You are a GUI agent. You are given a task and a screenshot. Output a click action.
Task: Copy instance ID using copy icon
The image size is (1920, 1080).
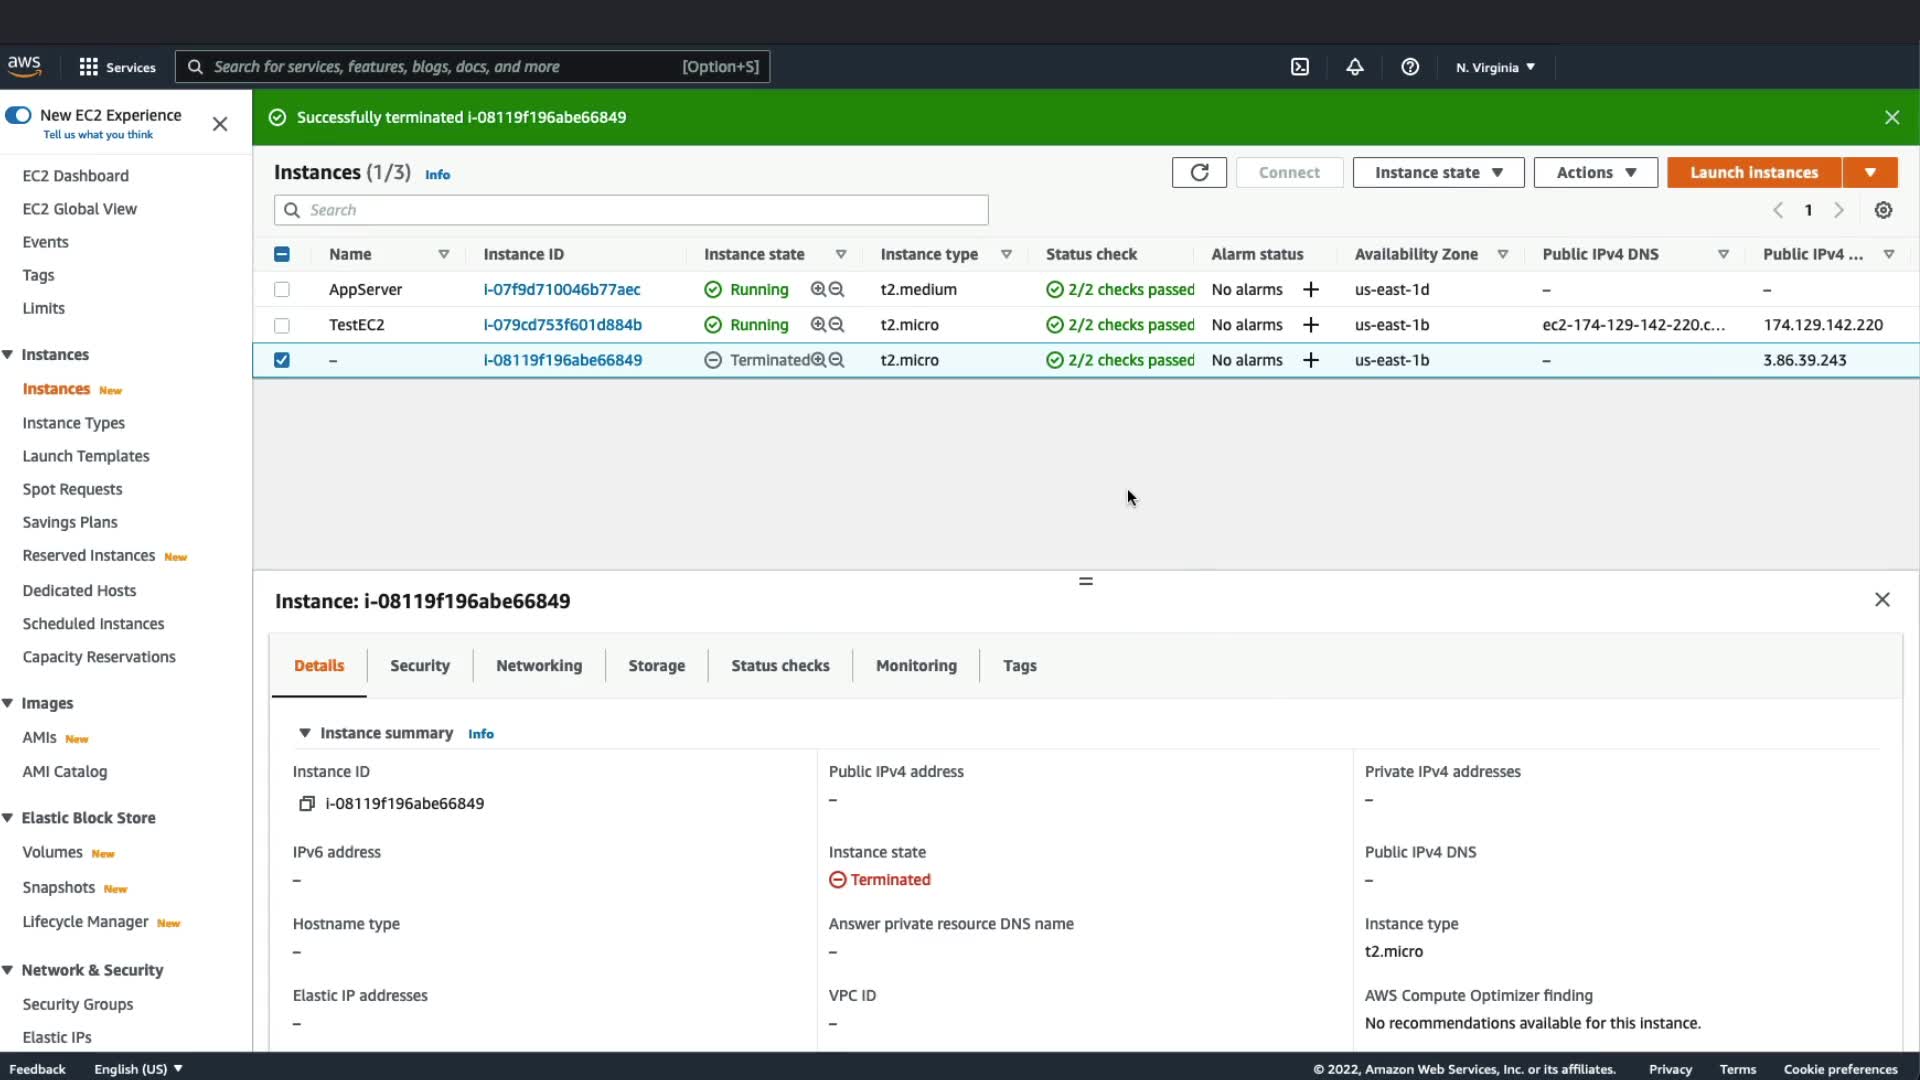coord(307,804)
